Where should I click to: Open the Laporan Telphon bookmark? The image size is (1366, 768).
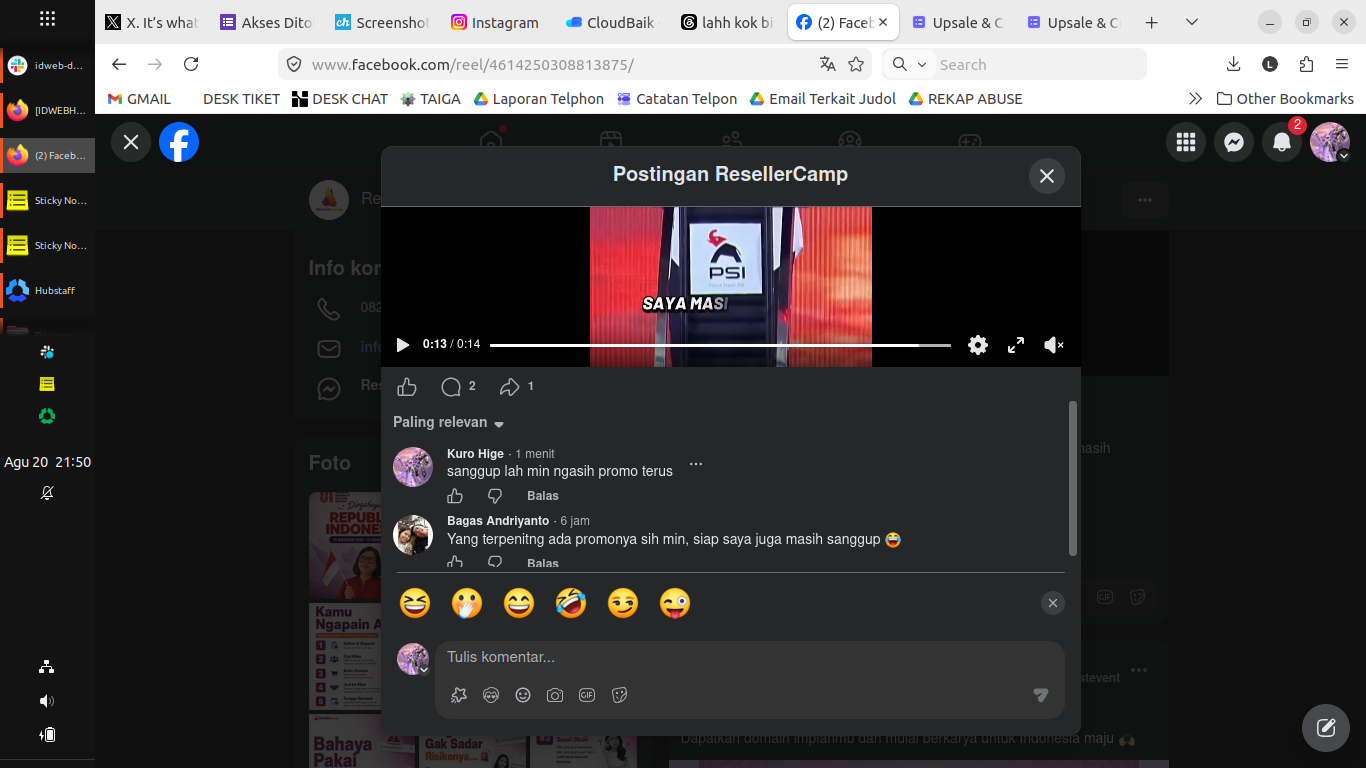point(538,99)
